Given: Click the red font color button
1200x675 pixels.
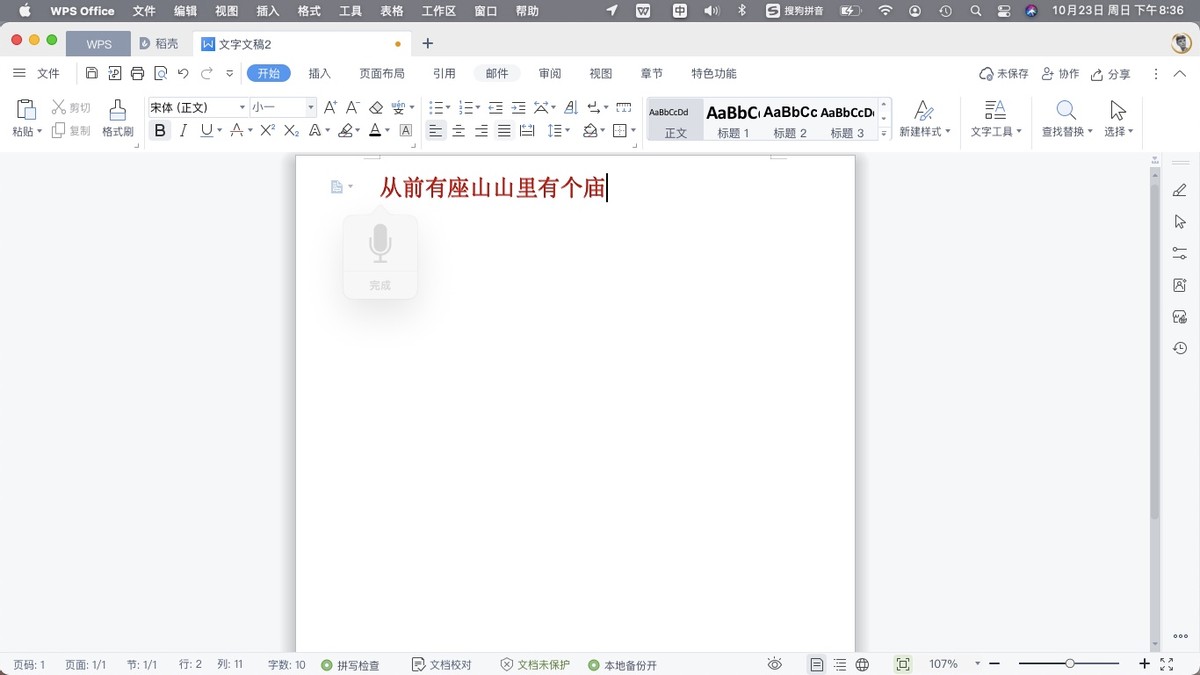Looking at the screenshot, I should coord(375,131).
